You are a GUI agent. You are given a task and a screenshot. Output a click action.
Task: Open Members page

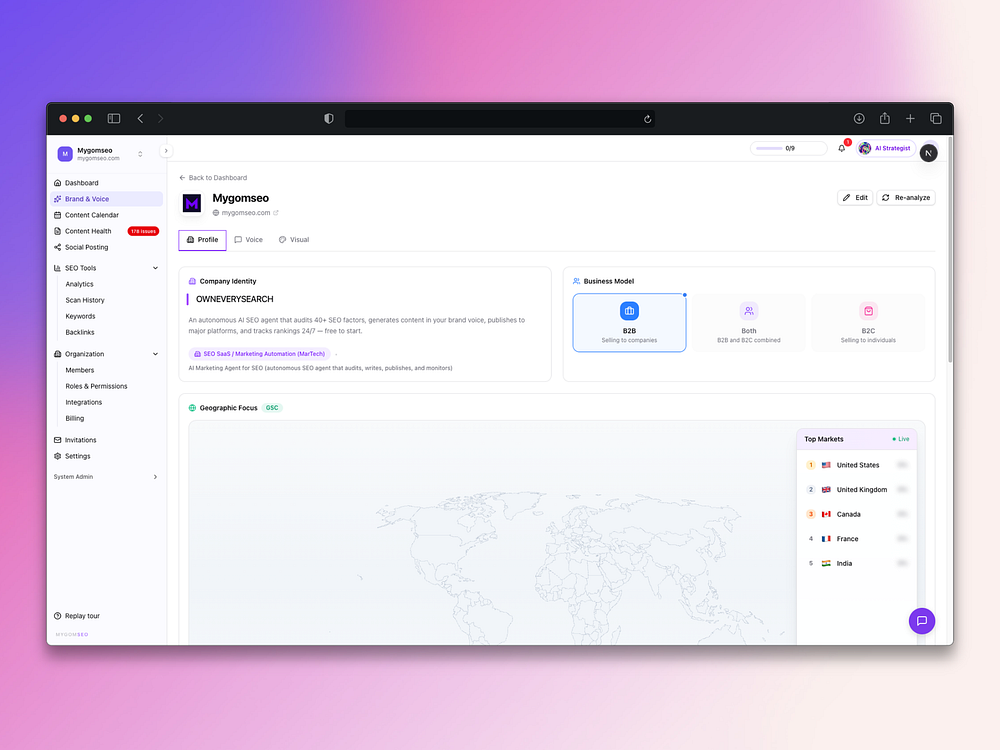click(x=80, y=370)
